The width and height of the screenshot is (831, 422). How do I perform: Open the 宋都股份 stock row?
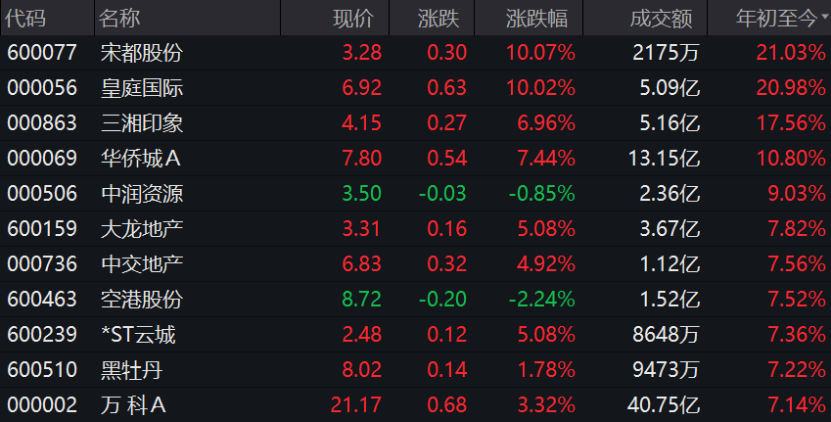pyautogui.click(x=142, y=53)
